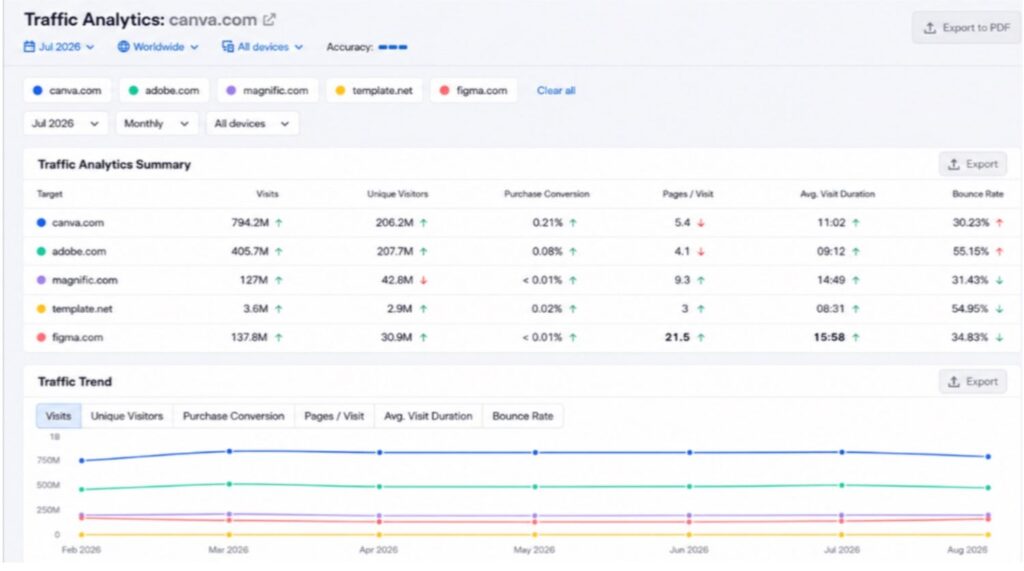Switch to the Avg. Visit Duration tab
The height and width of the screenshot is (571, 1024).
[x=428, y=416]
